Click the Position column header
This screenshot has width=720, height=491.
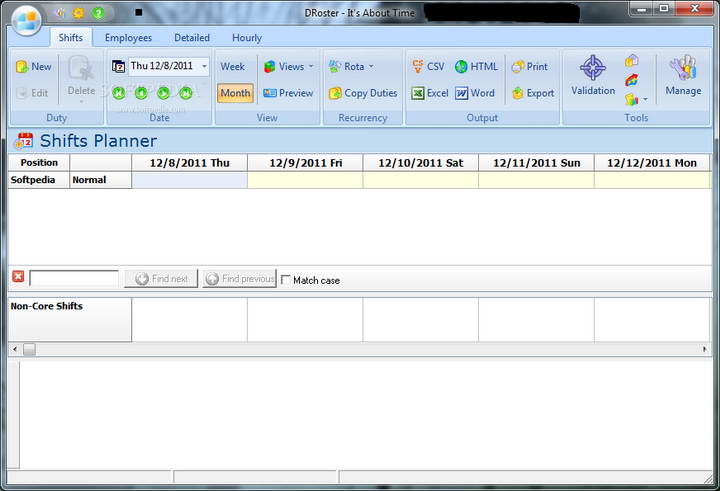39,163
